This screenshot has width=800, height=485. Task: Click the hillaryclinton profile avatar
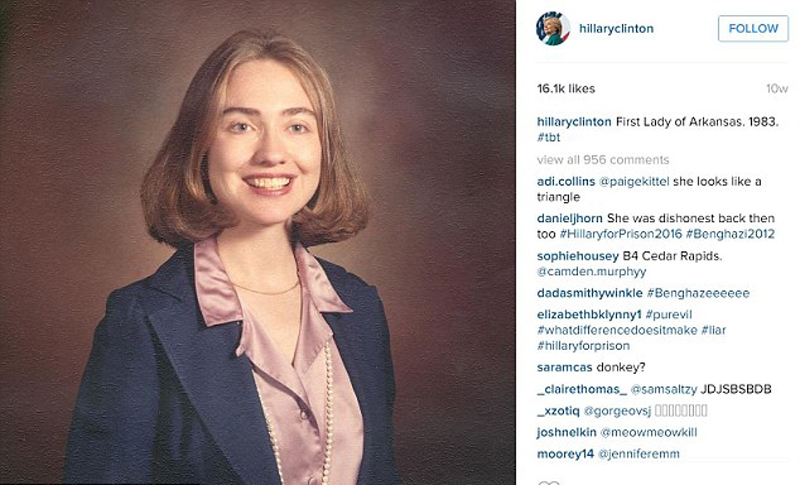(553, 29)
